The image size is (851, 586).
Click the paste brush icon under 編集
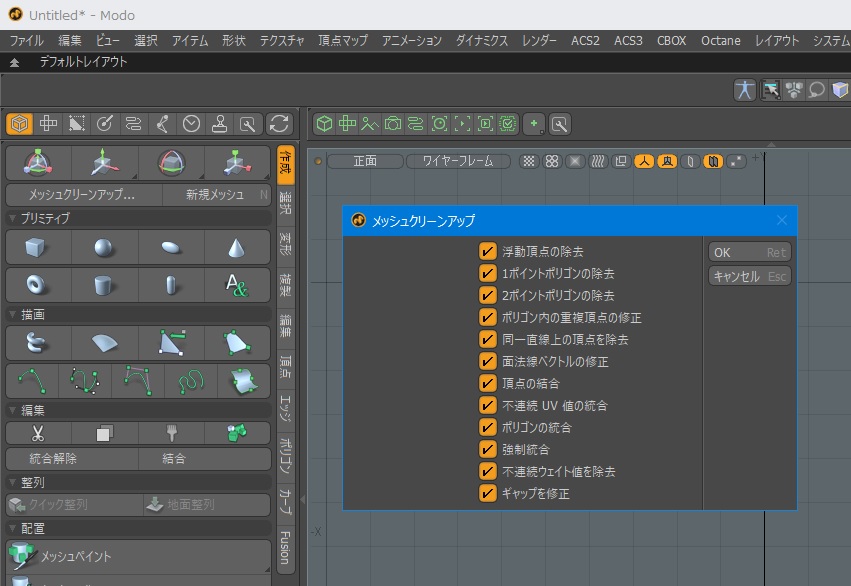[172, 434]
